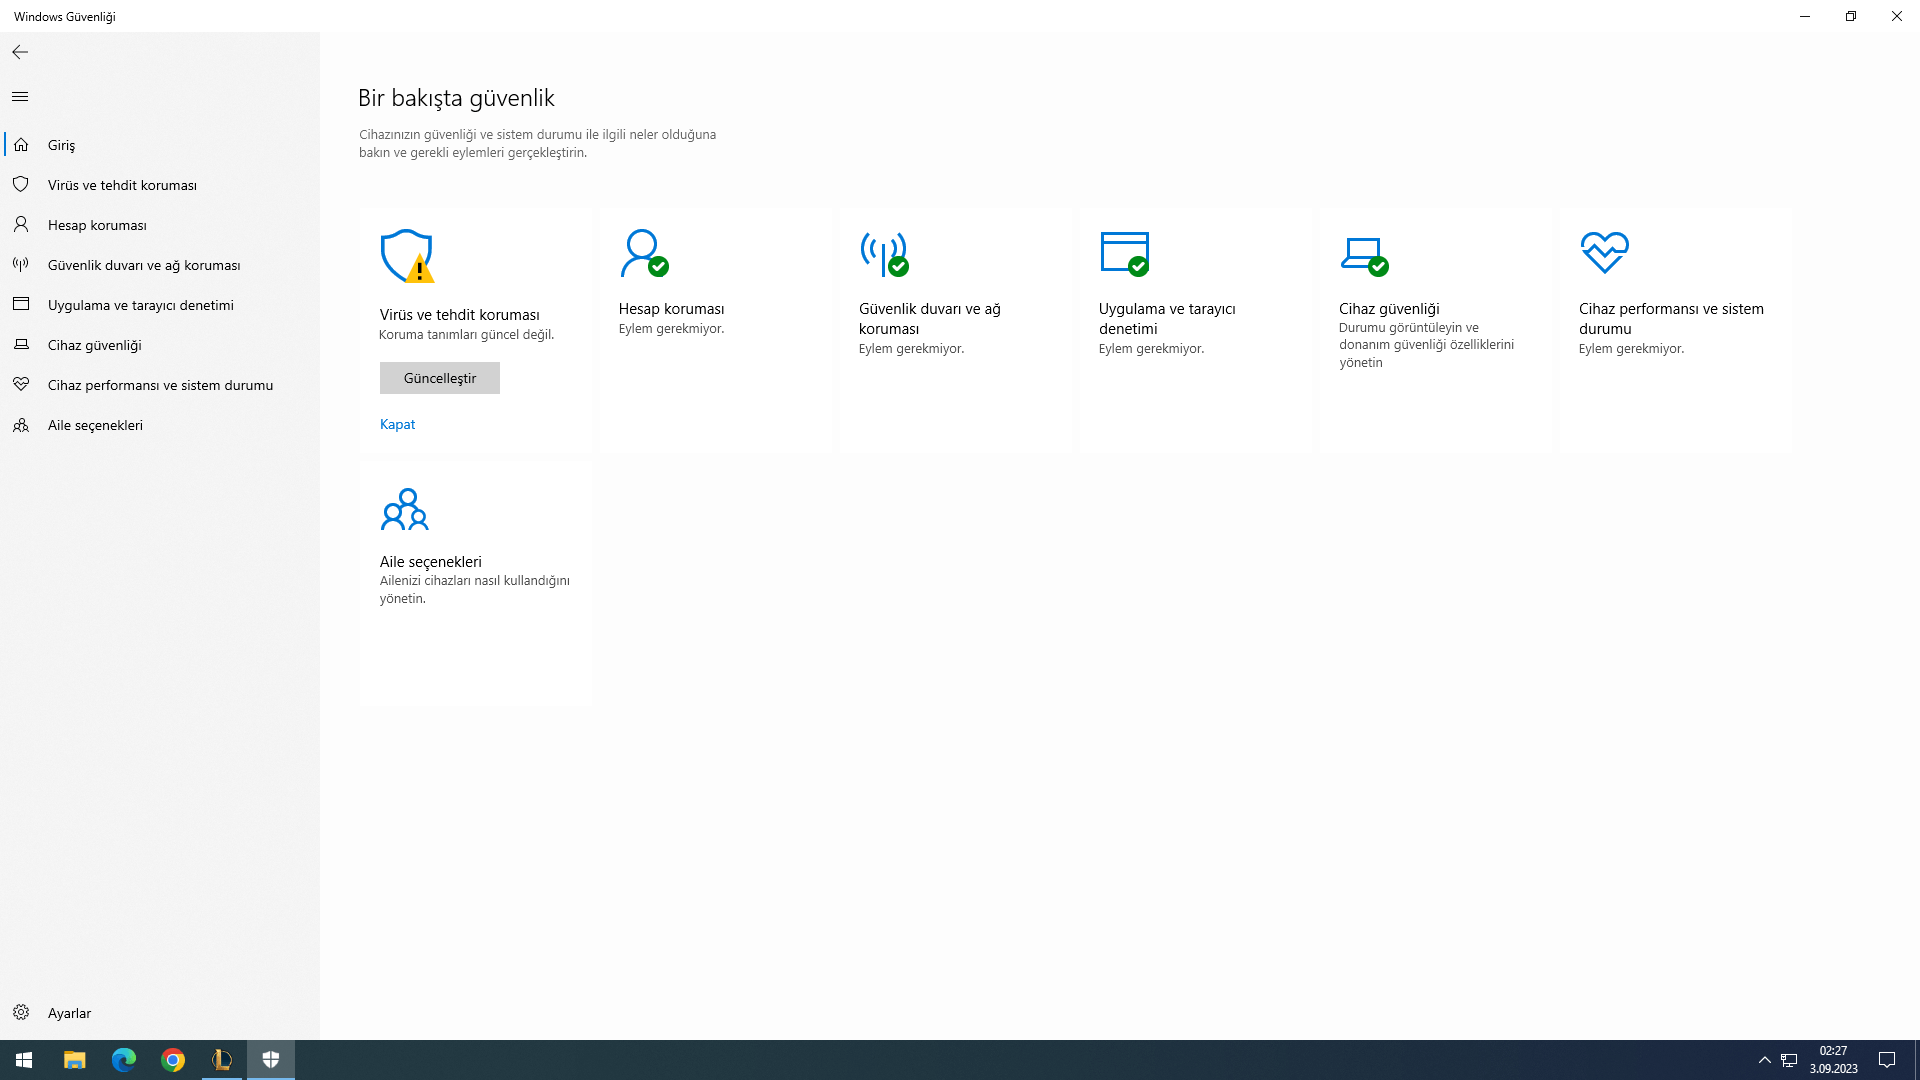Click the Kapat link
The height and width of the screenshot is (1080, 1920).
[397, 424]
